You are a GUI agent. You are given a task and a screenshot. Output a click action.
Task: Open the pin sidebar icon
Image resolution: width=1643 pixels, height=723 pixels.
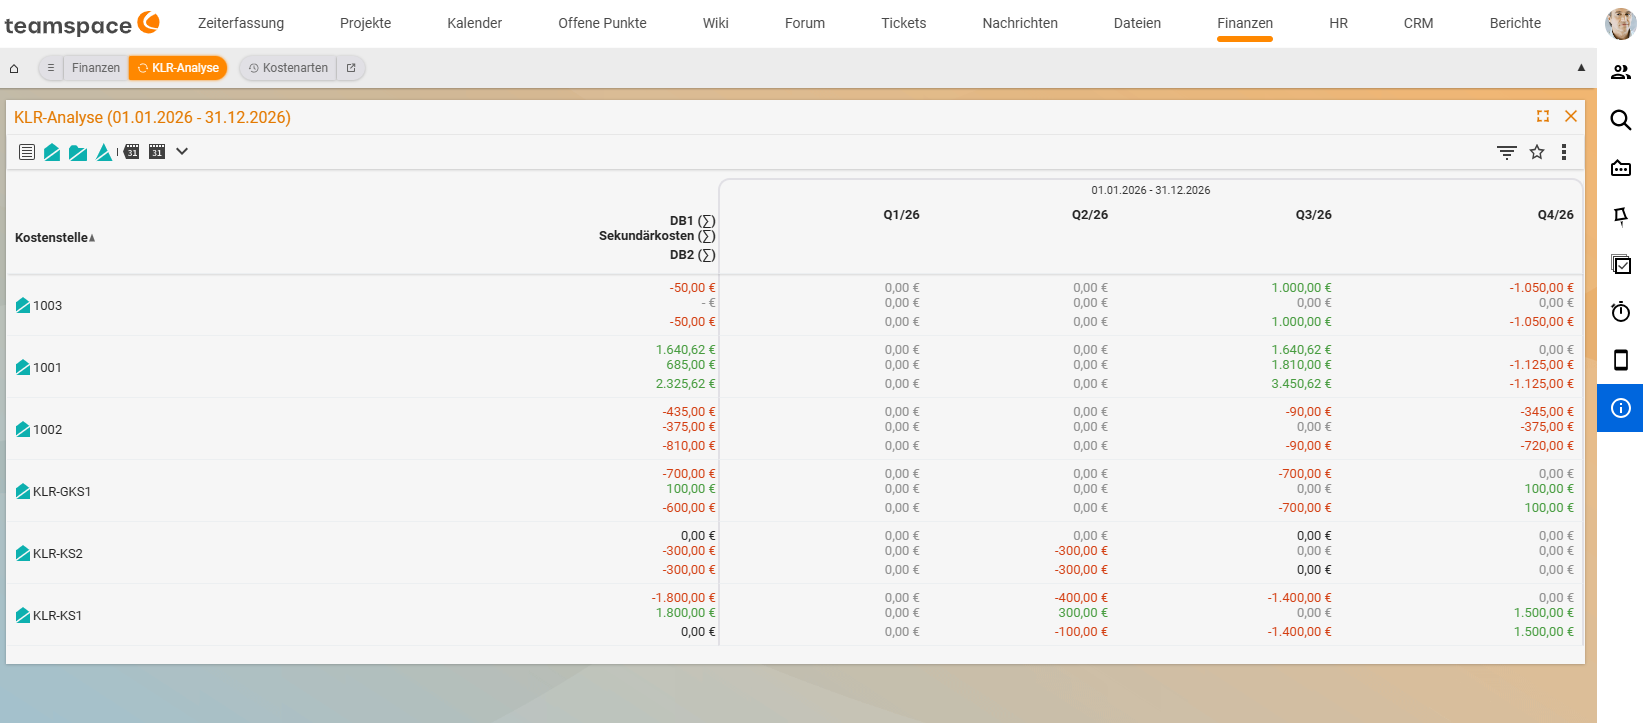coord(1621,216)
